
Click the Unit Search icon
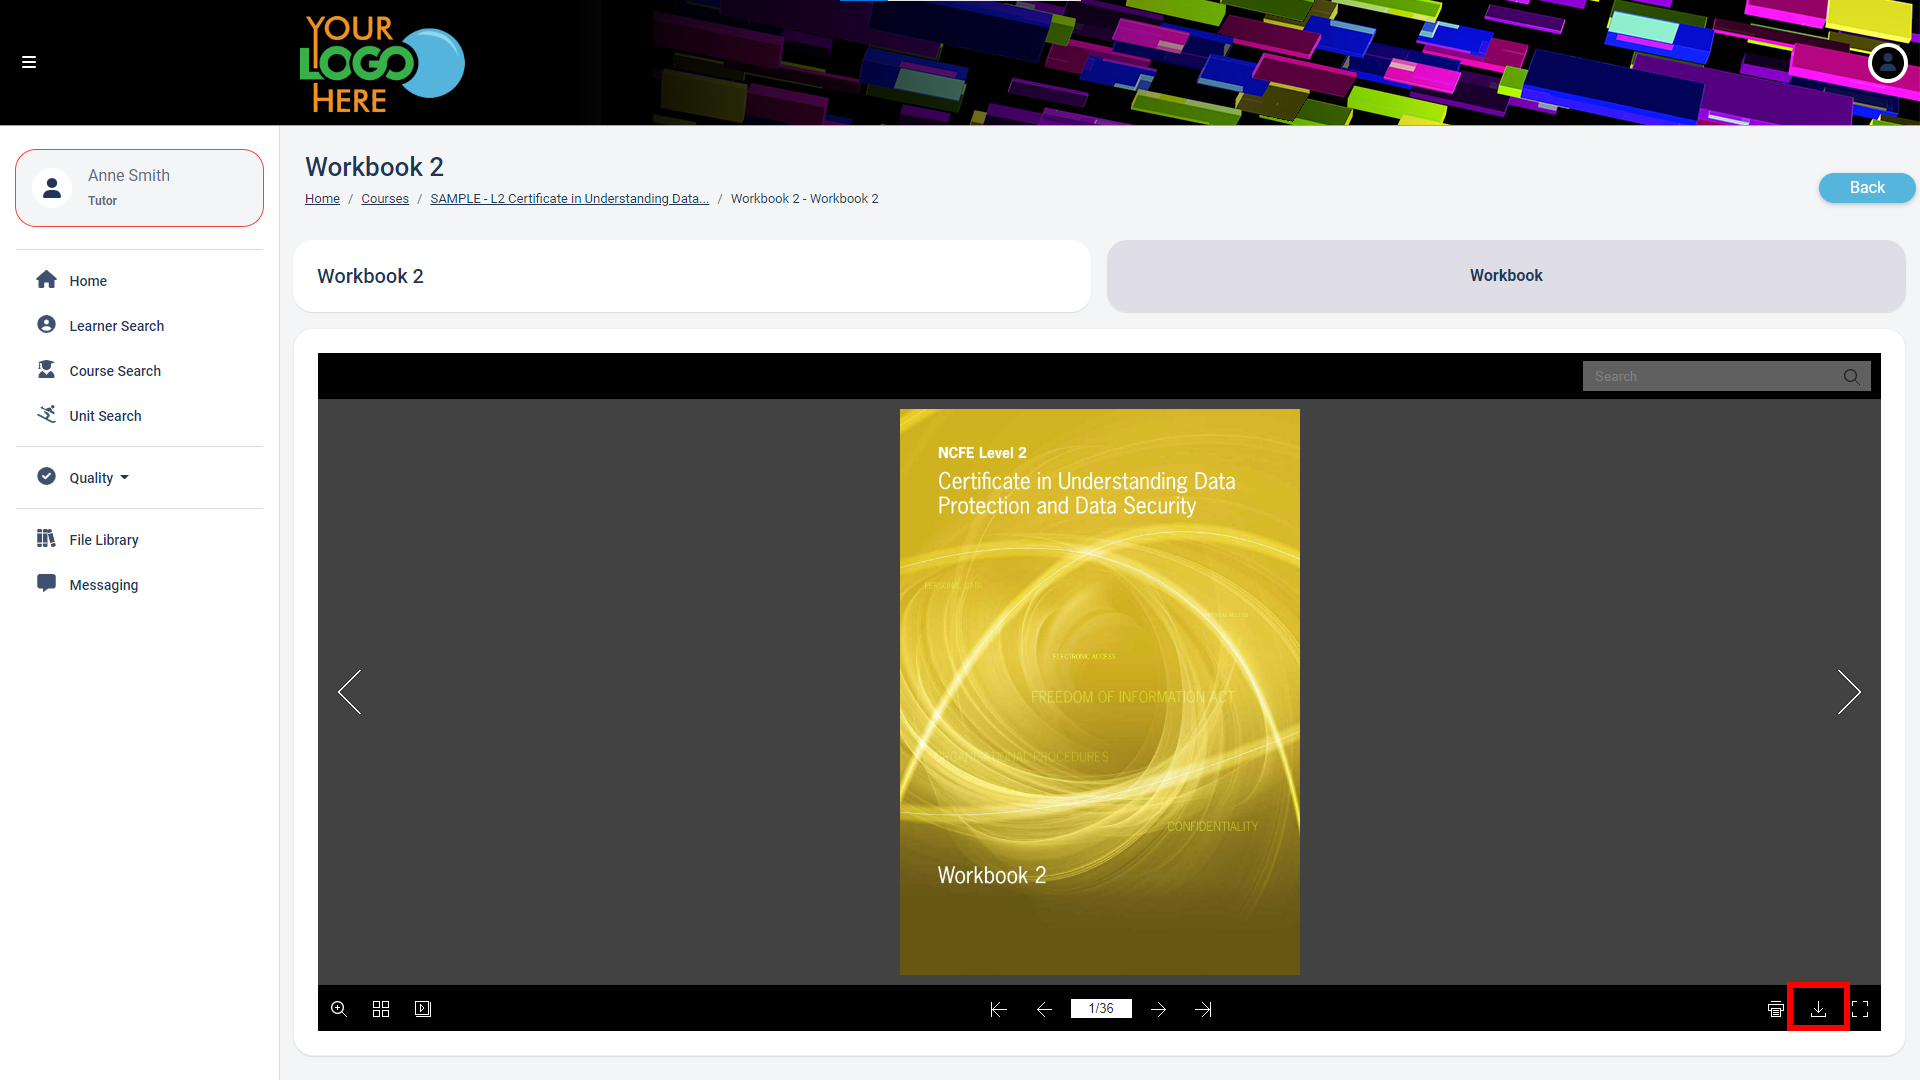(x=46, y=414)
